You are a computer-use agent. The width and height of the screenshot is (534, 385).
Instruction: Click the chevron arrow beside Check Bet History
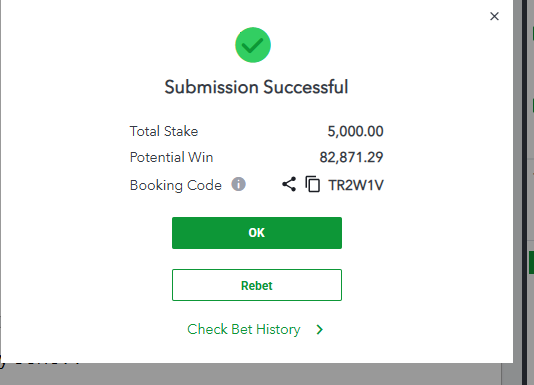pyautogui.click(x=319, y=329)
